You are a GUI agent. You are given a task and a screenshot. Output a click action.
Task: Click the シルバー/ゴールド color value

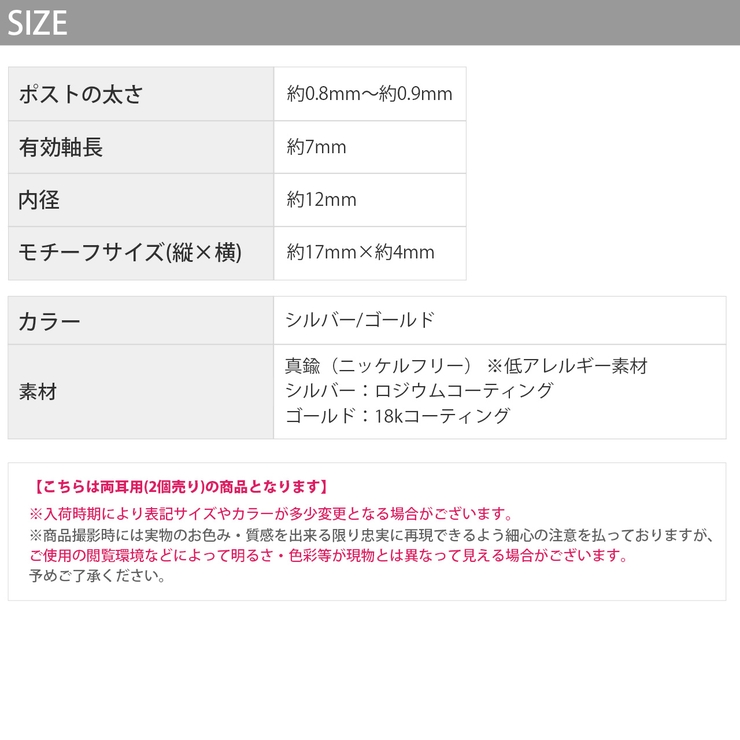click(360, 320)
